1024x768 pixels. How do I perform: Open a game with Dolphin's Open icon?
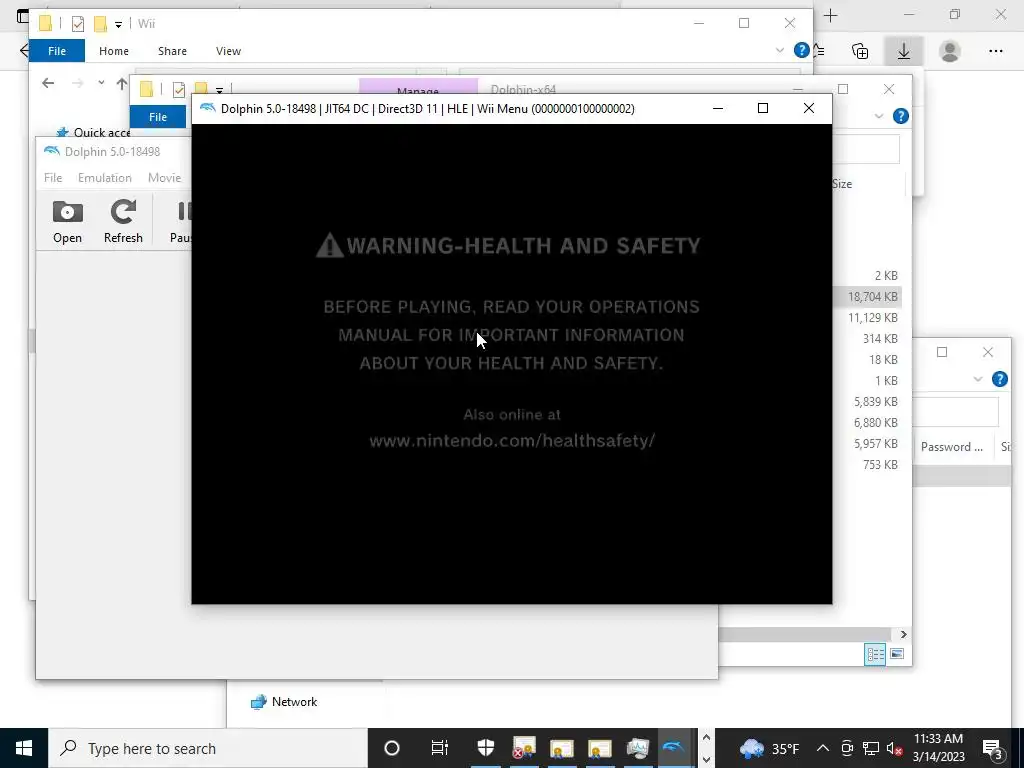click(x=67, y=222)
